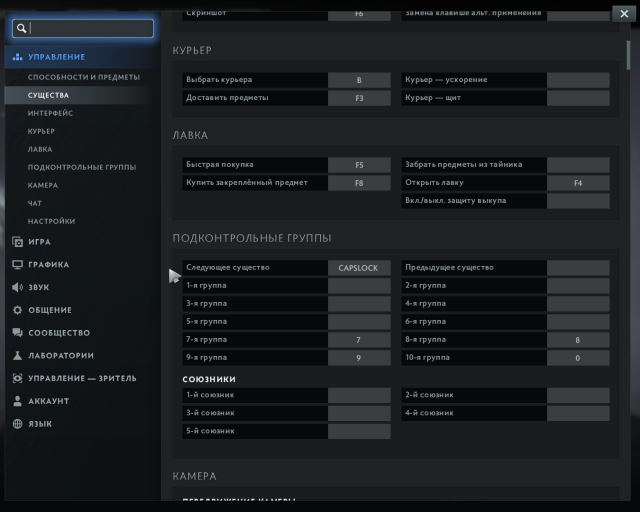
Task: Click the Управление category icon
Action: (x=17, y=57)
